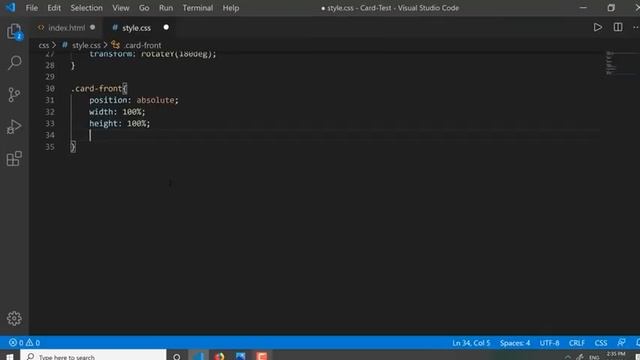
Task: Restore down the VS Code window
Action: (611, 8)
